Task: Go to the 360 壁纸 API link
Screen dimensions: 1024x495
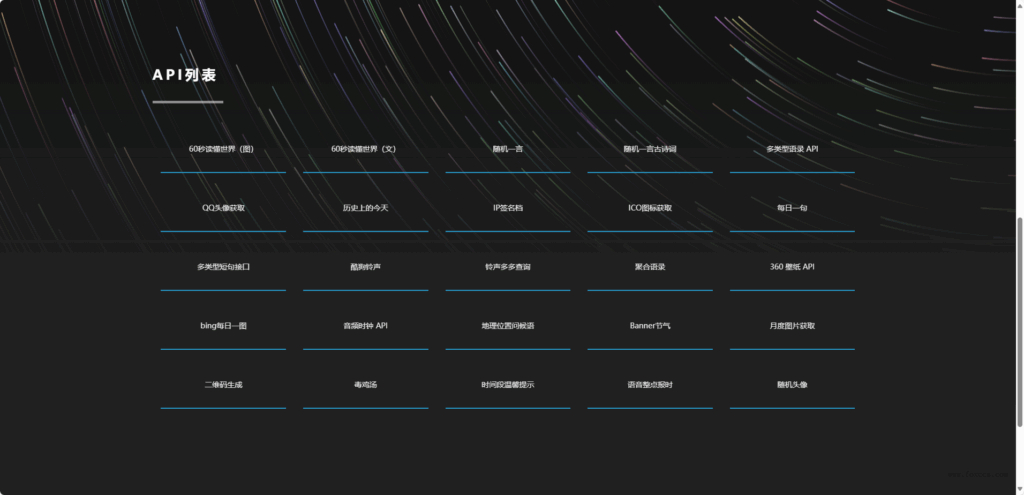Action: pyautogui.click(x=792, y=267)
